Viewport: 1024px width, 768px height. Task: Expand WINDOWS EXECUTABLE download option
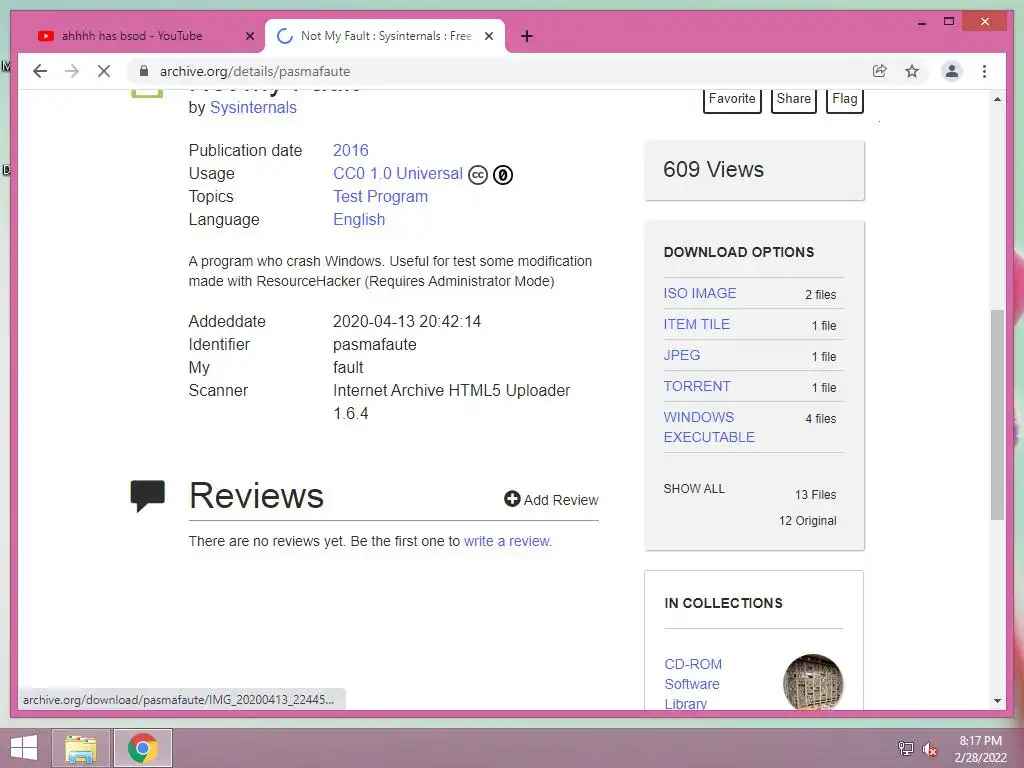tap(709, 427)
